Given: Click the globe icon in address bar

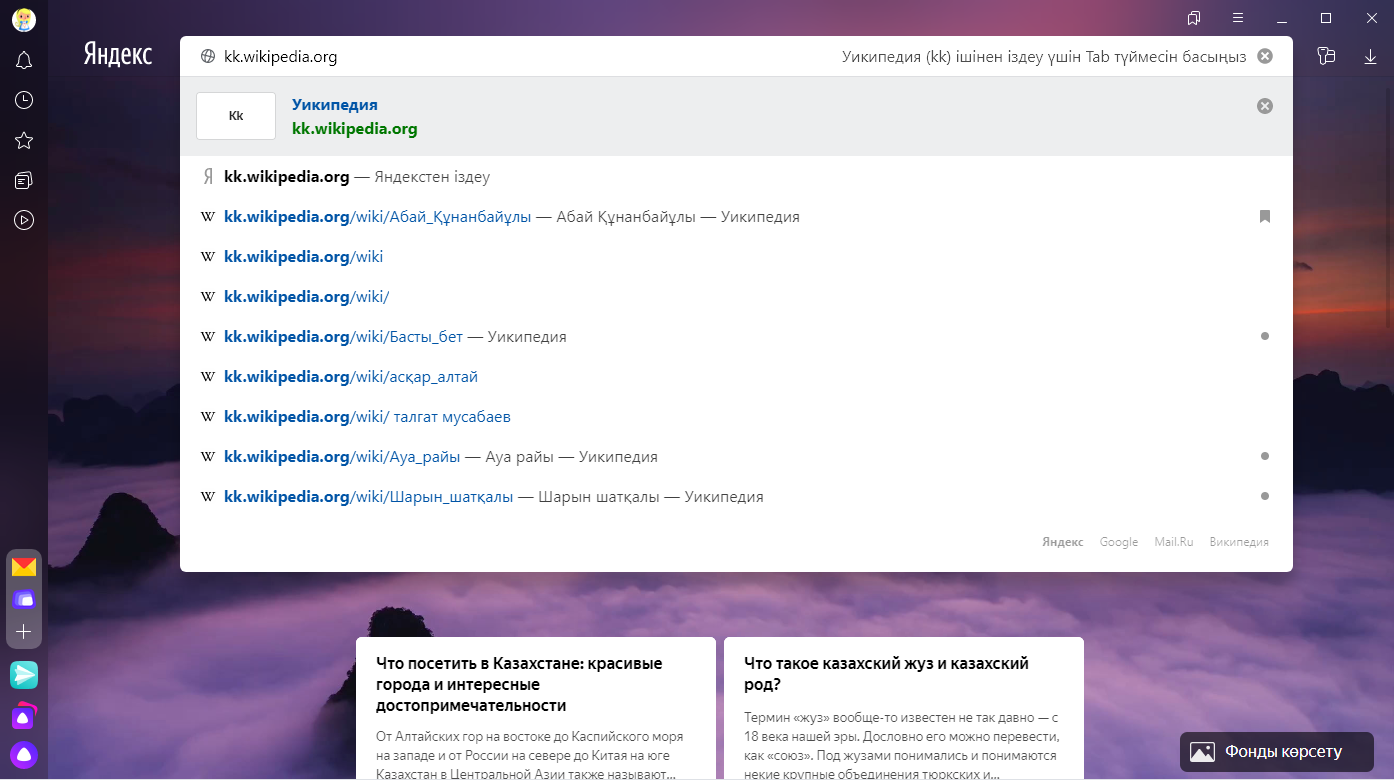Looking at the screenshot, I should coord(208,57).
